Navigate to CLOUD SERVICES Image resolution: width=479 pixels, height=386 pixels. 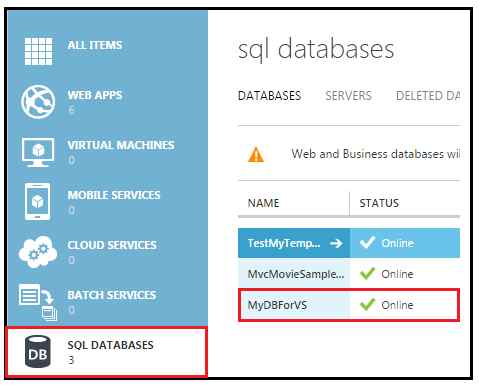point(112,245)
